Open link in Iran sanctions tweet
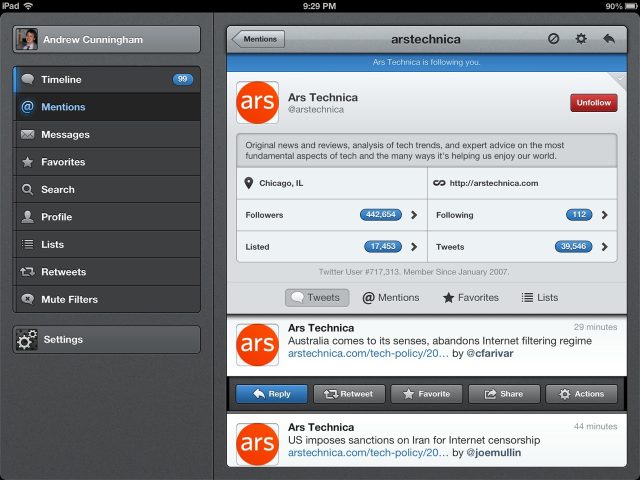The image size is (640, 480). [x=368, y=453]
